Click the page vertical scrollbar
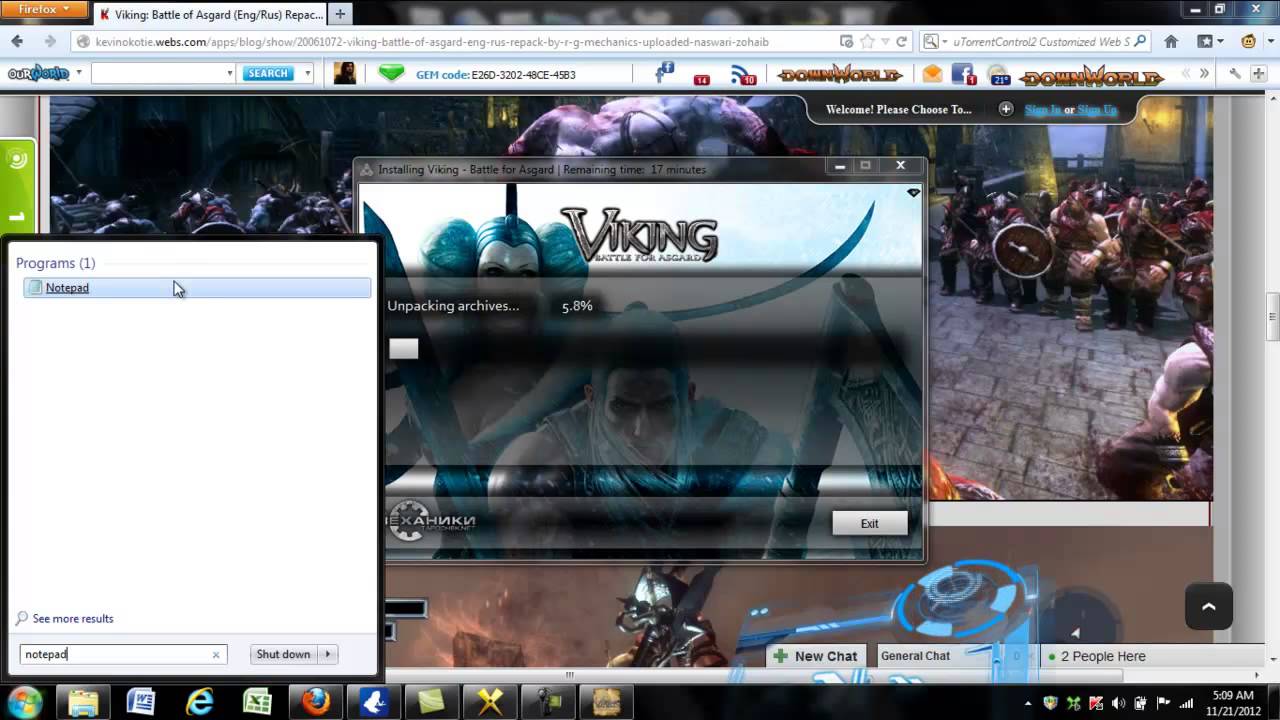Image resolution: width=1280 pixels, height=720 pixels. click(x=1272, y=317)
